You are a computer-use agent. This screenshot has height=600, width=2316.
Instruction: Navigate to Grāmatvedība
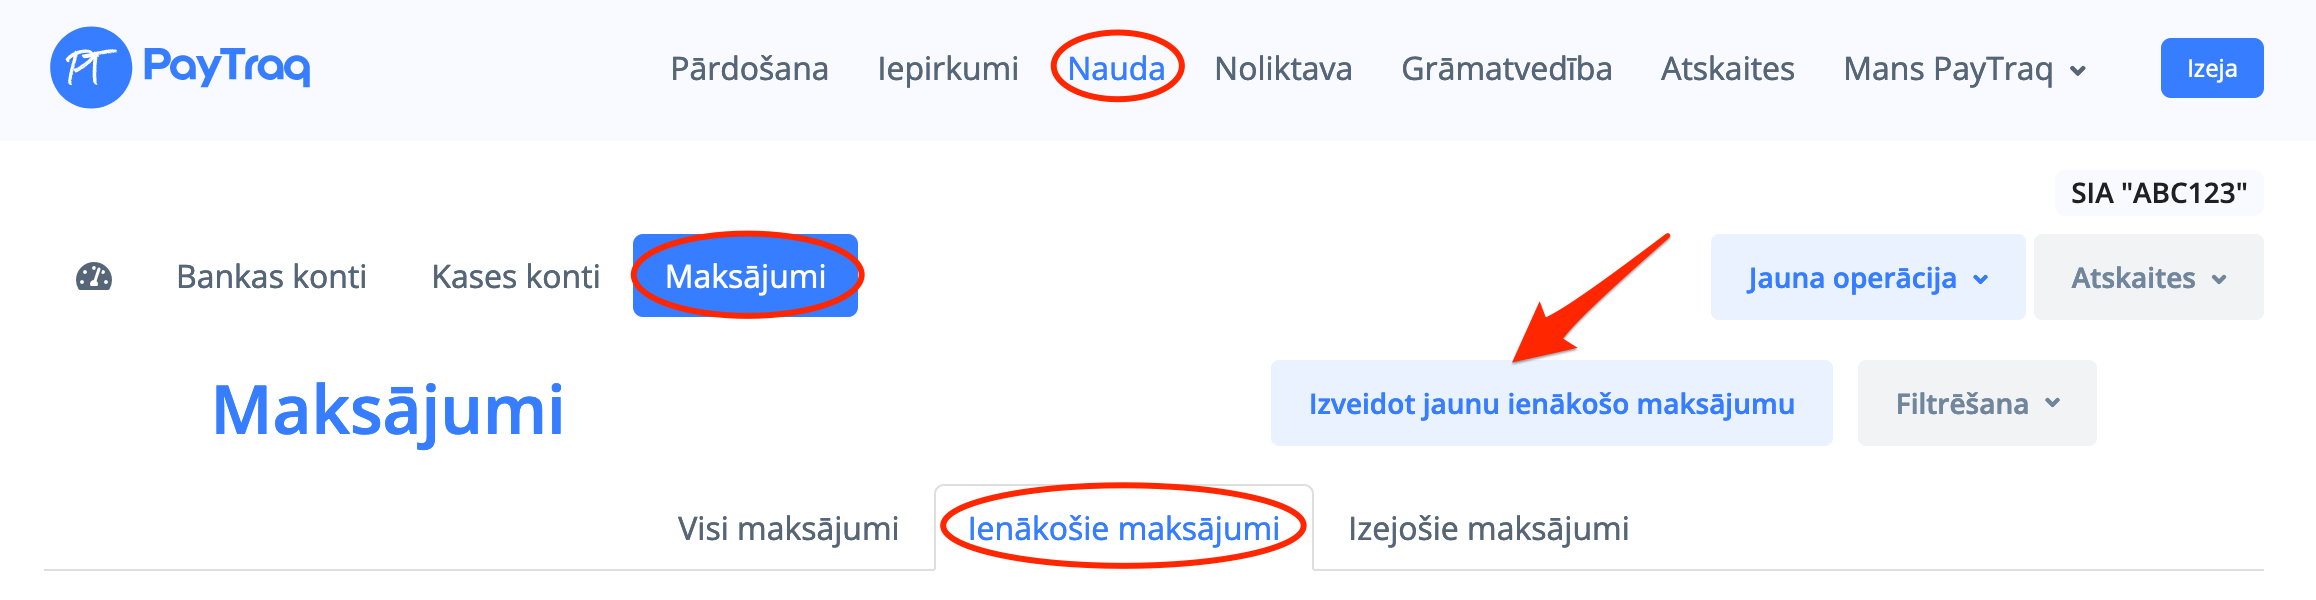click(1506, 69)
